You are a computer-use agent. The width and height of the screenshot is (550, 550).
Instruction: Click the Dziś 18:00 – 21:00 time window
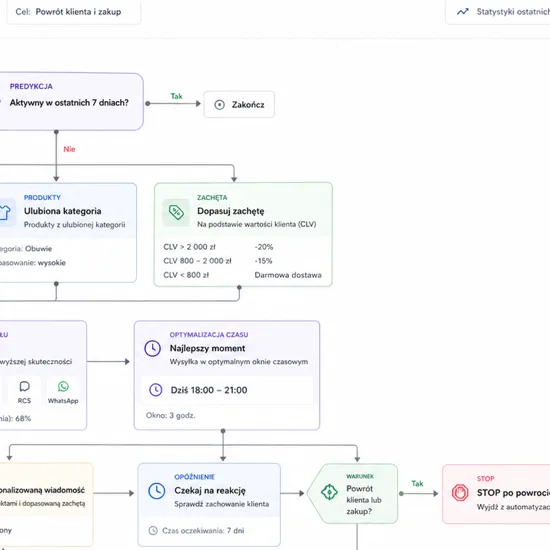pos(227,390)
